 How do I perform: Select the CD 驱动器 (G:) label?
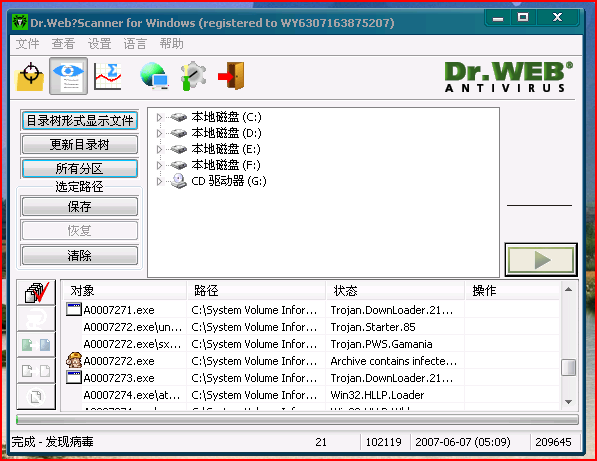pos(229,181)
